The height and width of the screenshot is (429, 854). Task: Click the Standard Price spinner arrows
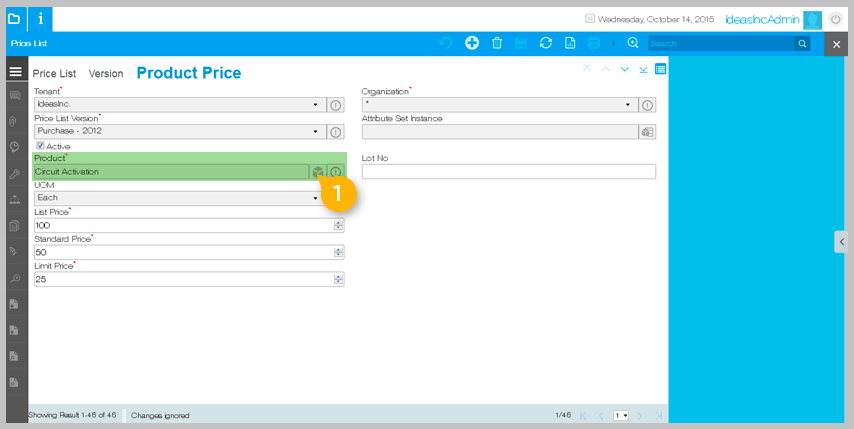coord(339,252)
